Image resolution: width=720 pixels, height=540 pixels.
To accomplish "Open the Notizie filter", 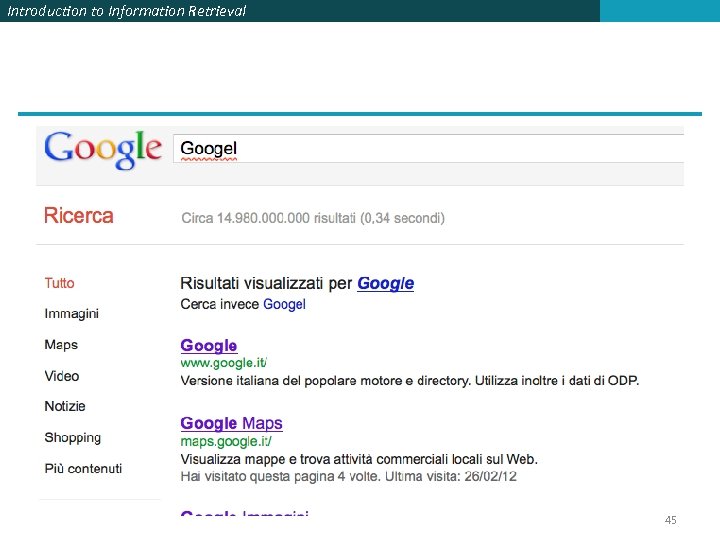I will click(65, 406).
